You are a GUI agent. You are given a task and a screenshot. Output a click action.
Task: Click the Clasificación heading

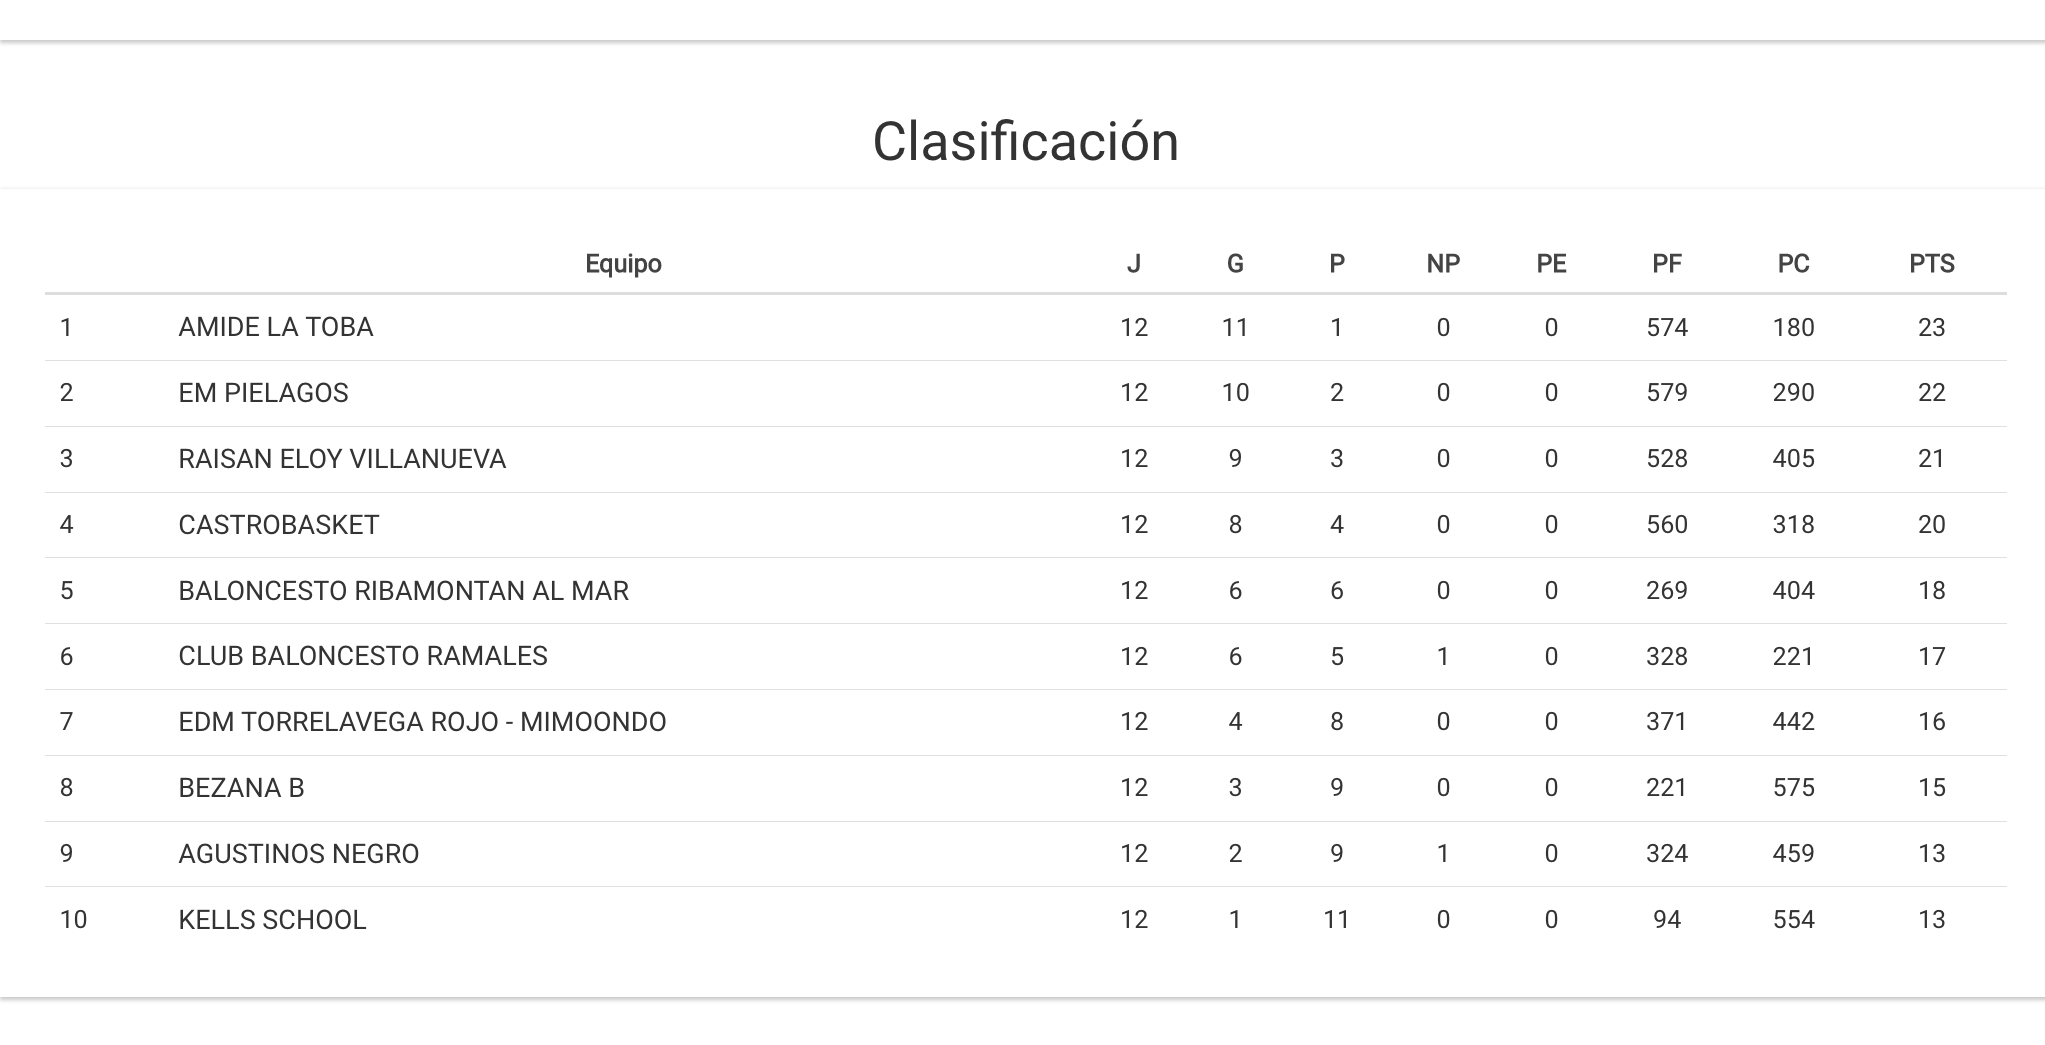(1025, 142)
